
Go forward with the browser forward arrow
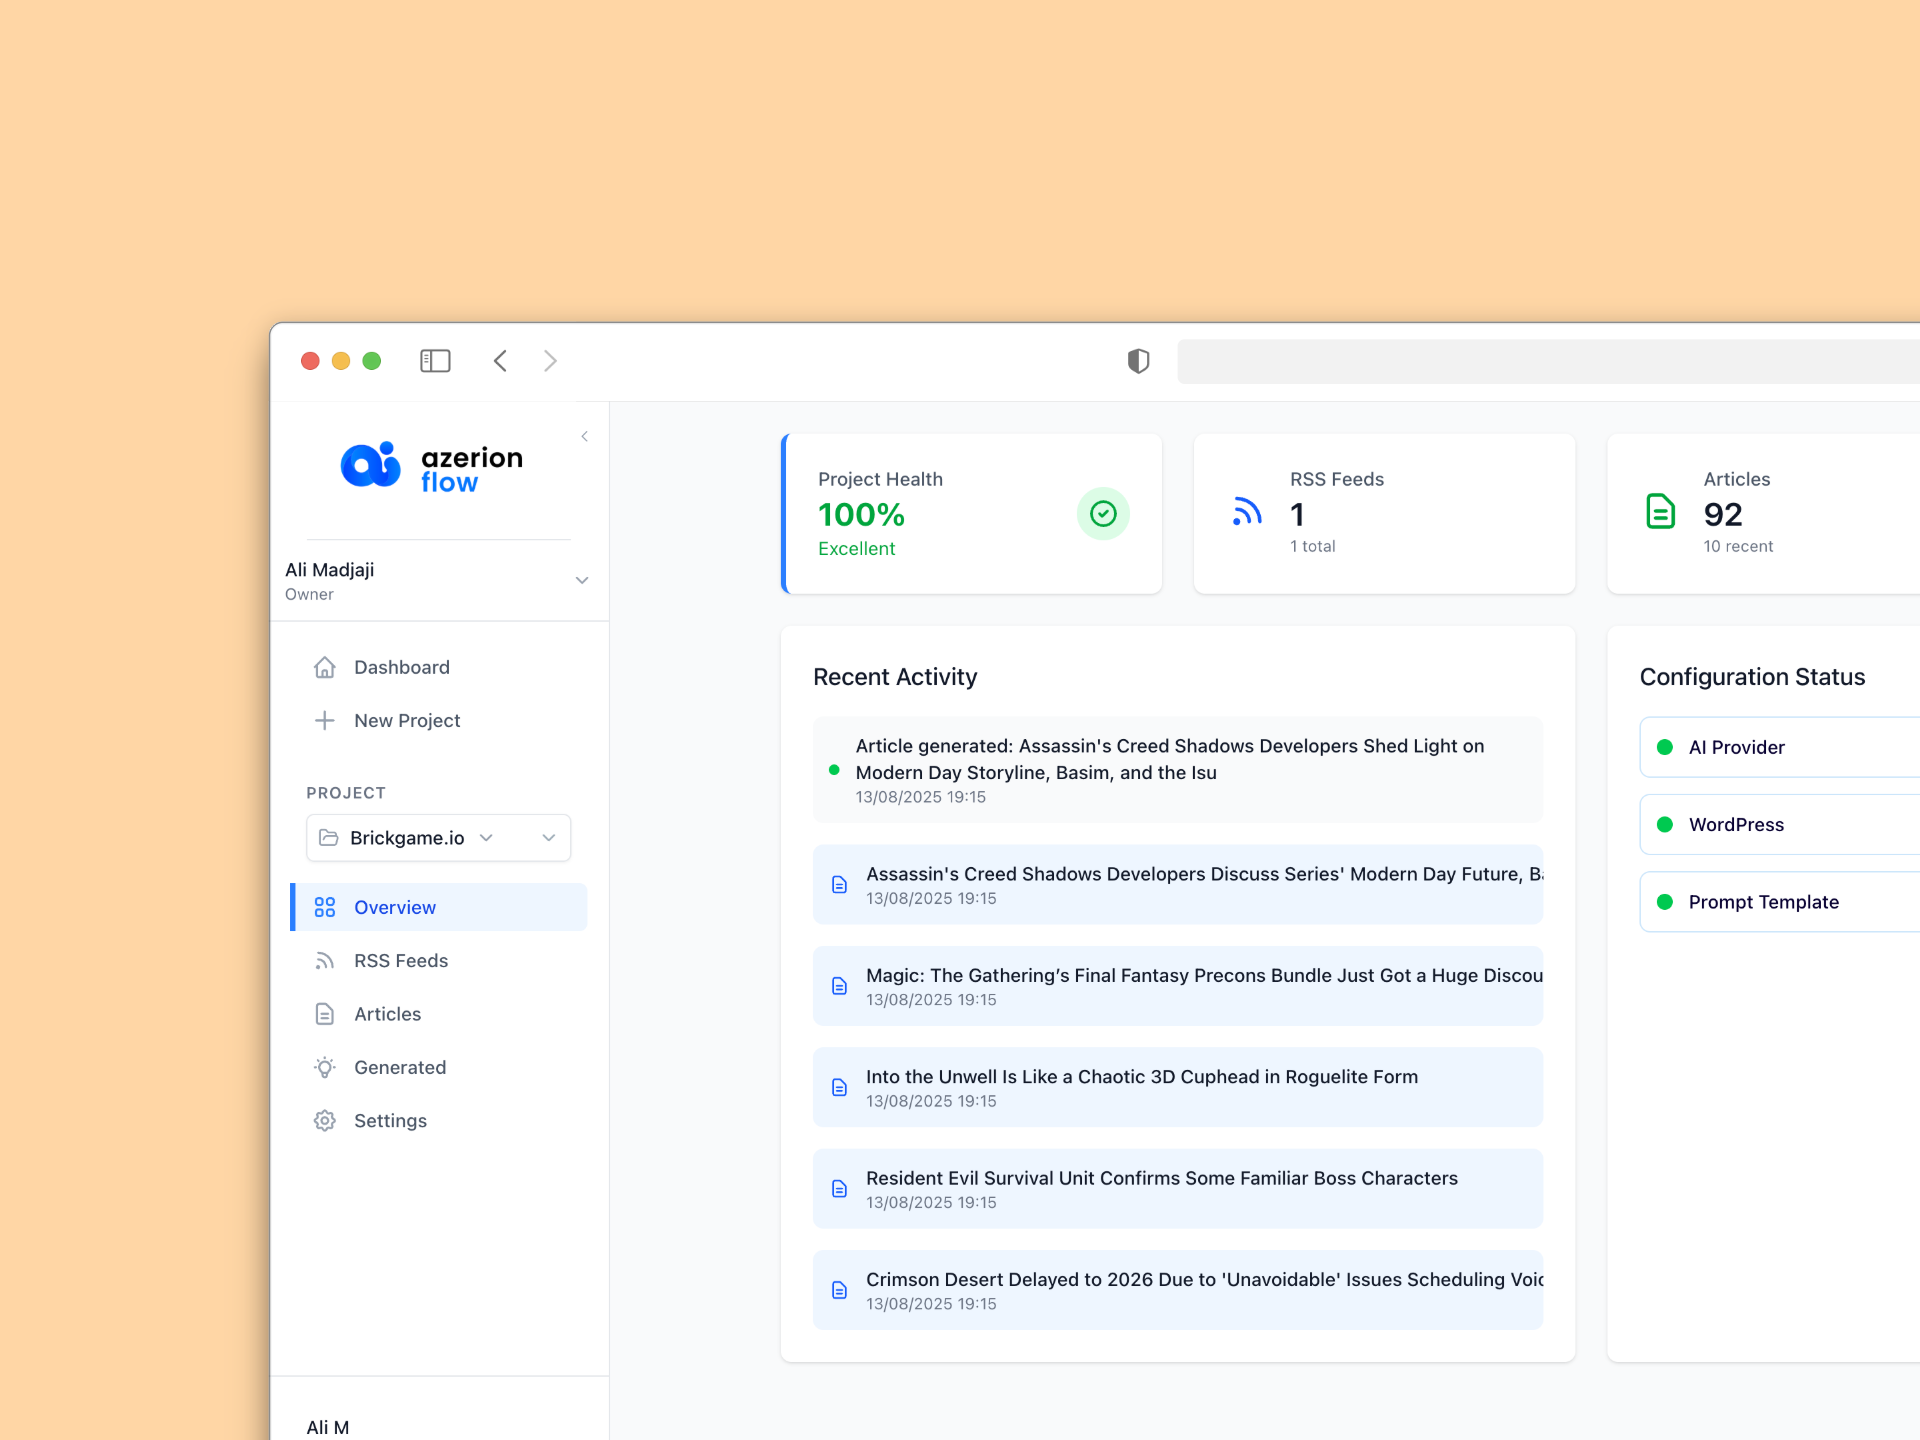point(550,361)
